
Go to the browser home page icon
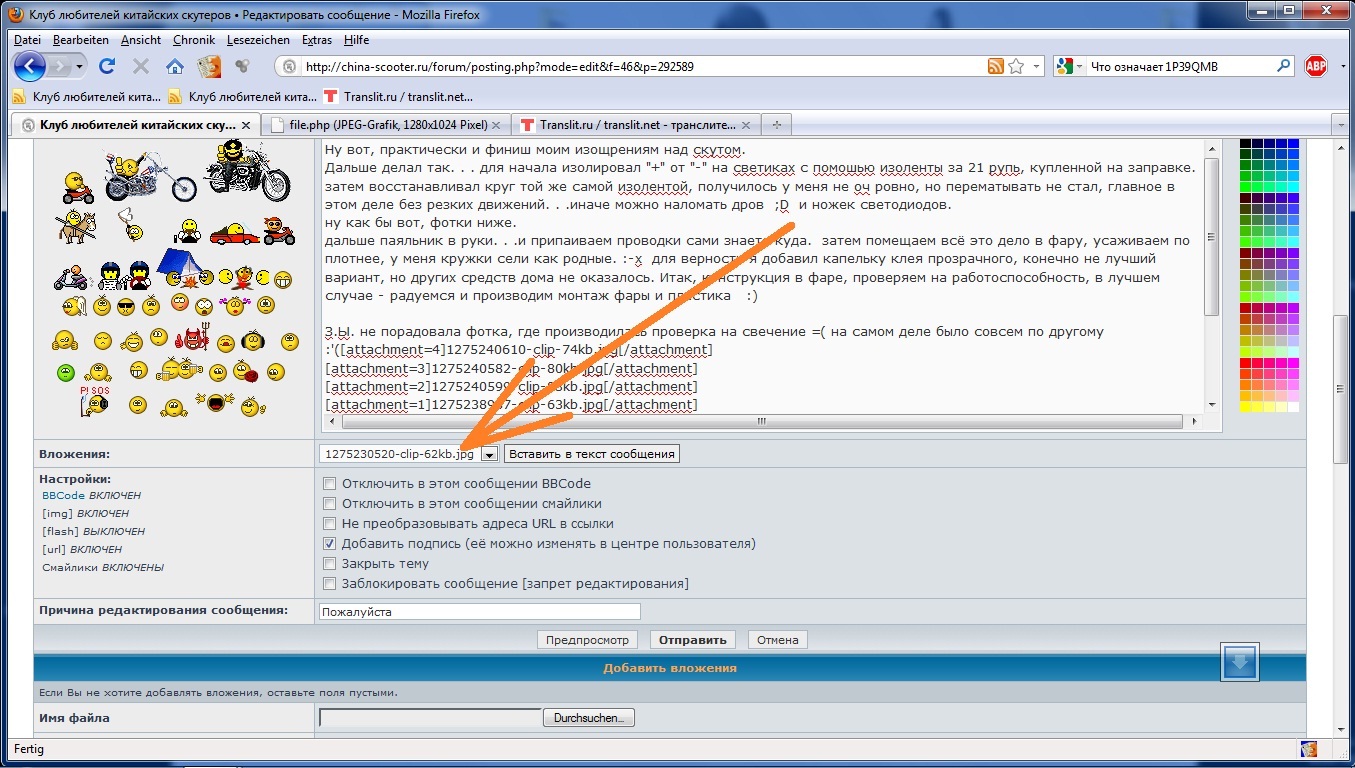[175, 67]
